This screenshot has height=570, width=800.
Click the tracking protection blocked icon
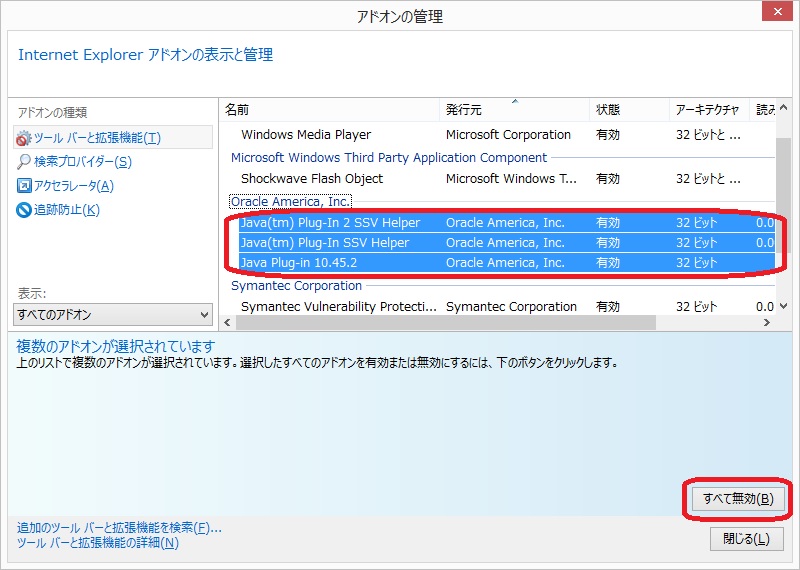coord(24,210)
